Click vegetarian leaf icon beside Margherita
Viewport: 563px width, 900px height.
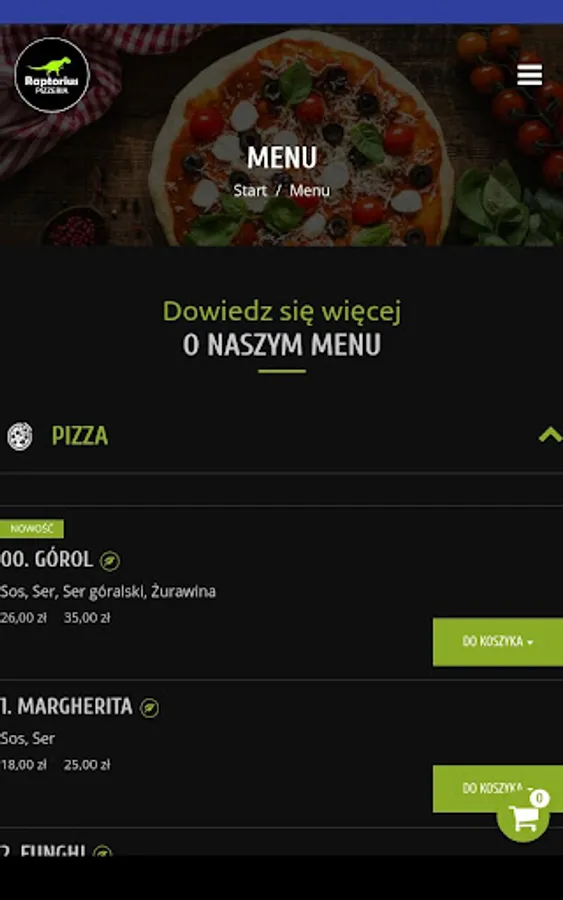149,708
